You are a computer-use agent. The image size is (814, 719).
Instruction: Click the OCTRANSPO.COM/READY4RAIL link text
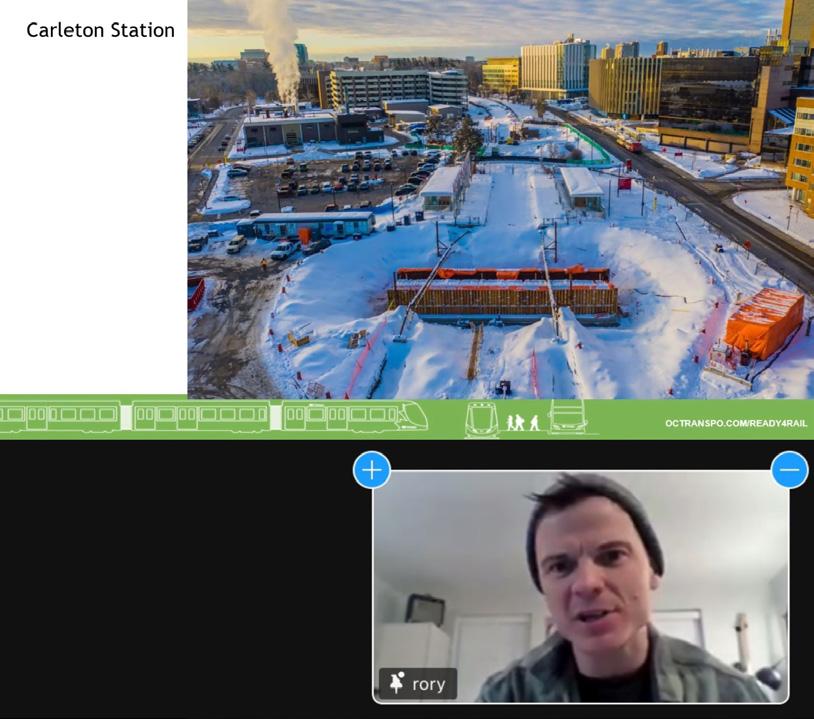736,423
